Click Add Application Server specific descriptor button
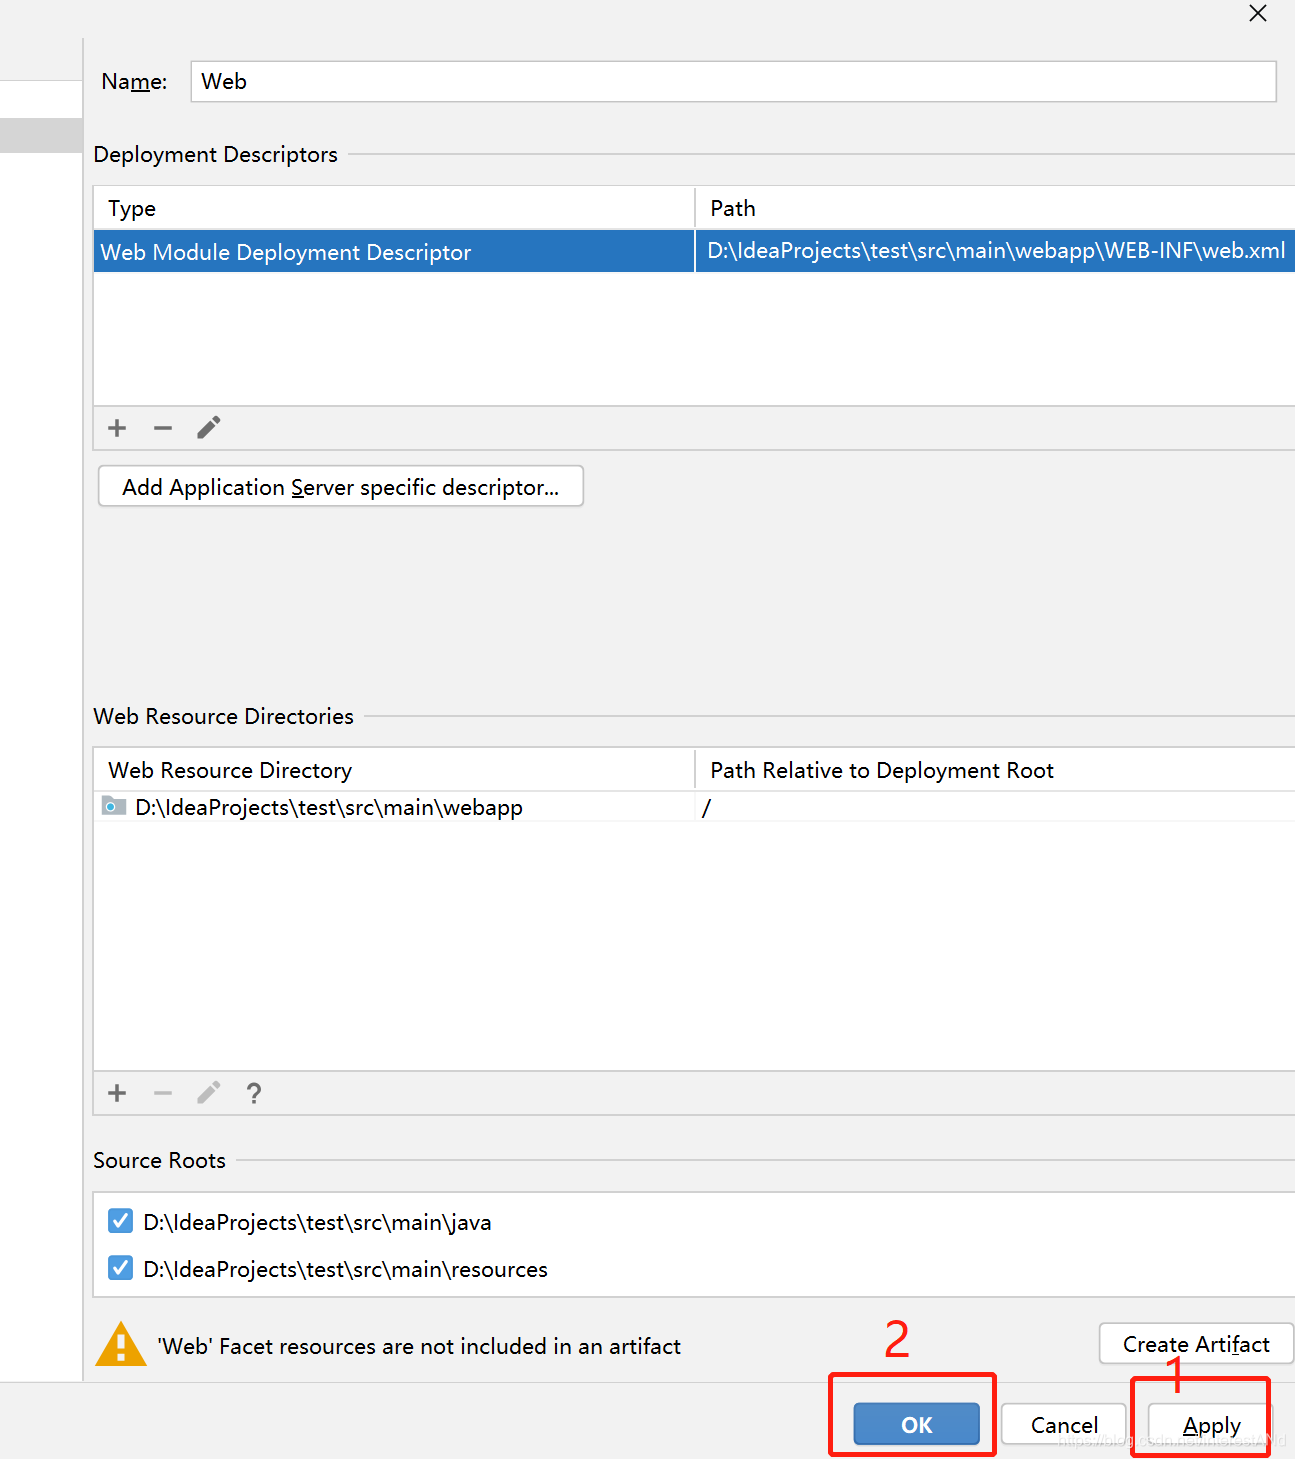Viewport: 1295px width, 1459px height. pyautogui.click(x=341, y=486)
